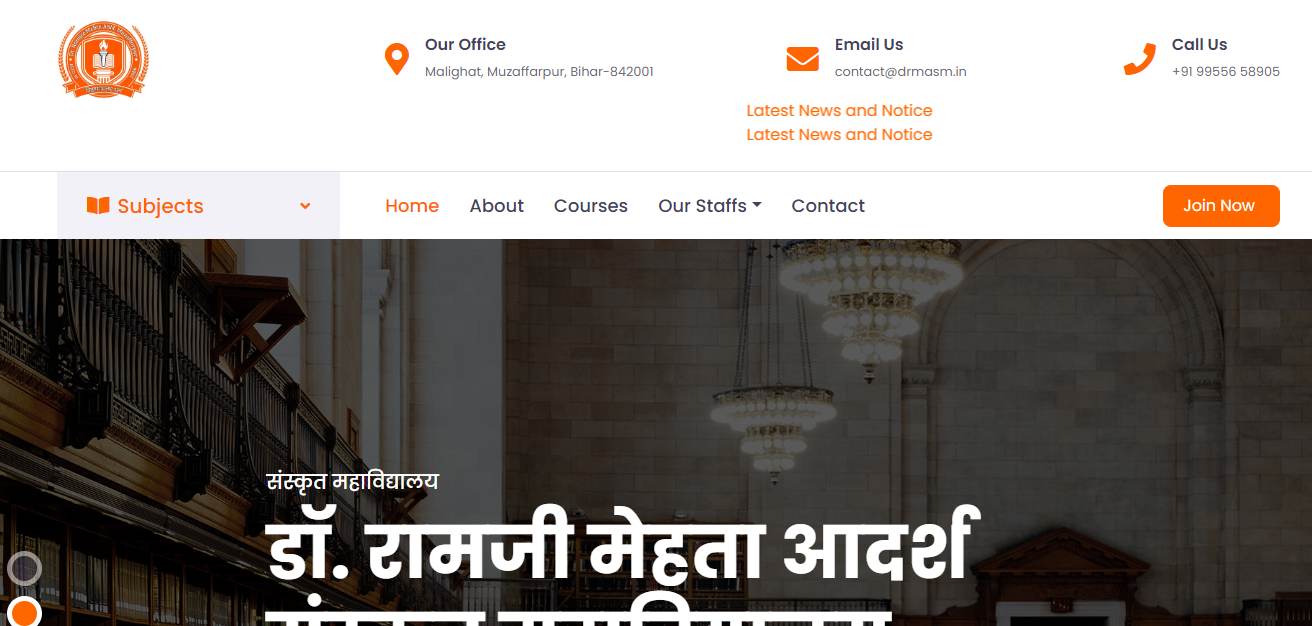Viewport: 1312px width, 626px height.
Task: Open the About page
Action: coord(497,206)
